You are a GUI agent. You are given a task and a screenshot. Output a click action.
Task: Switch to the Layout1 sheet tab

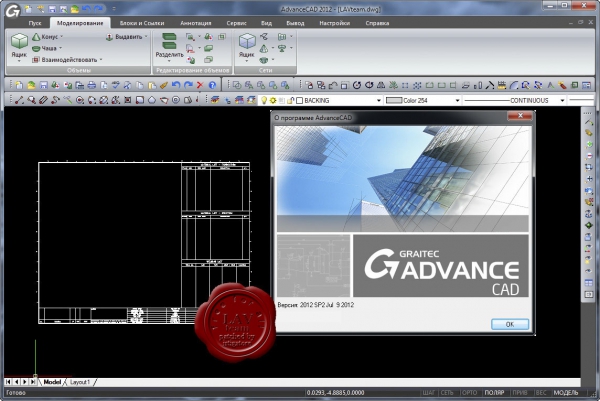80,382
